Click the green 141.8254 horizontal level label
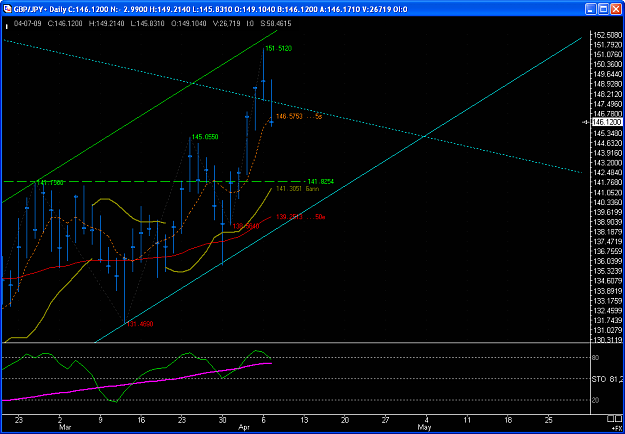625x434 pixels. 321,182
